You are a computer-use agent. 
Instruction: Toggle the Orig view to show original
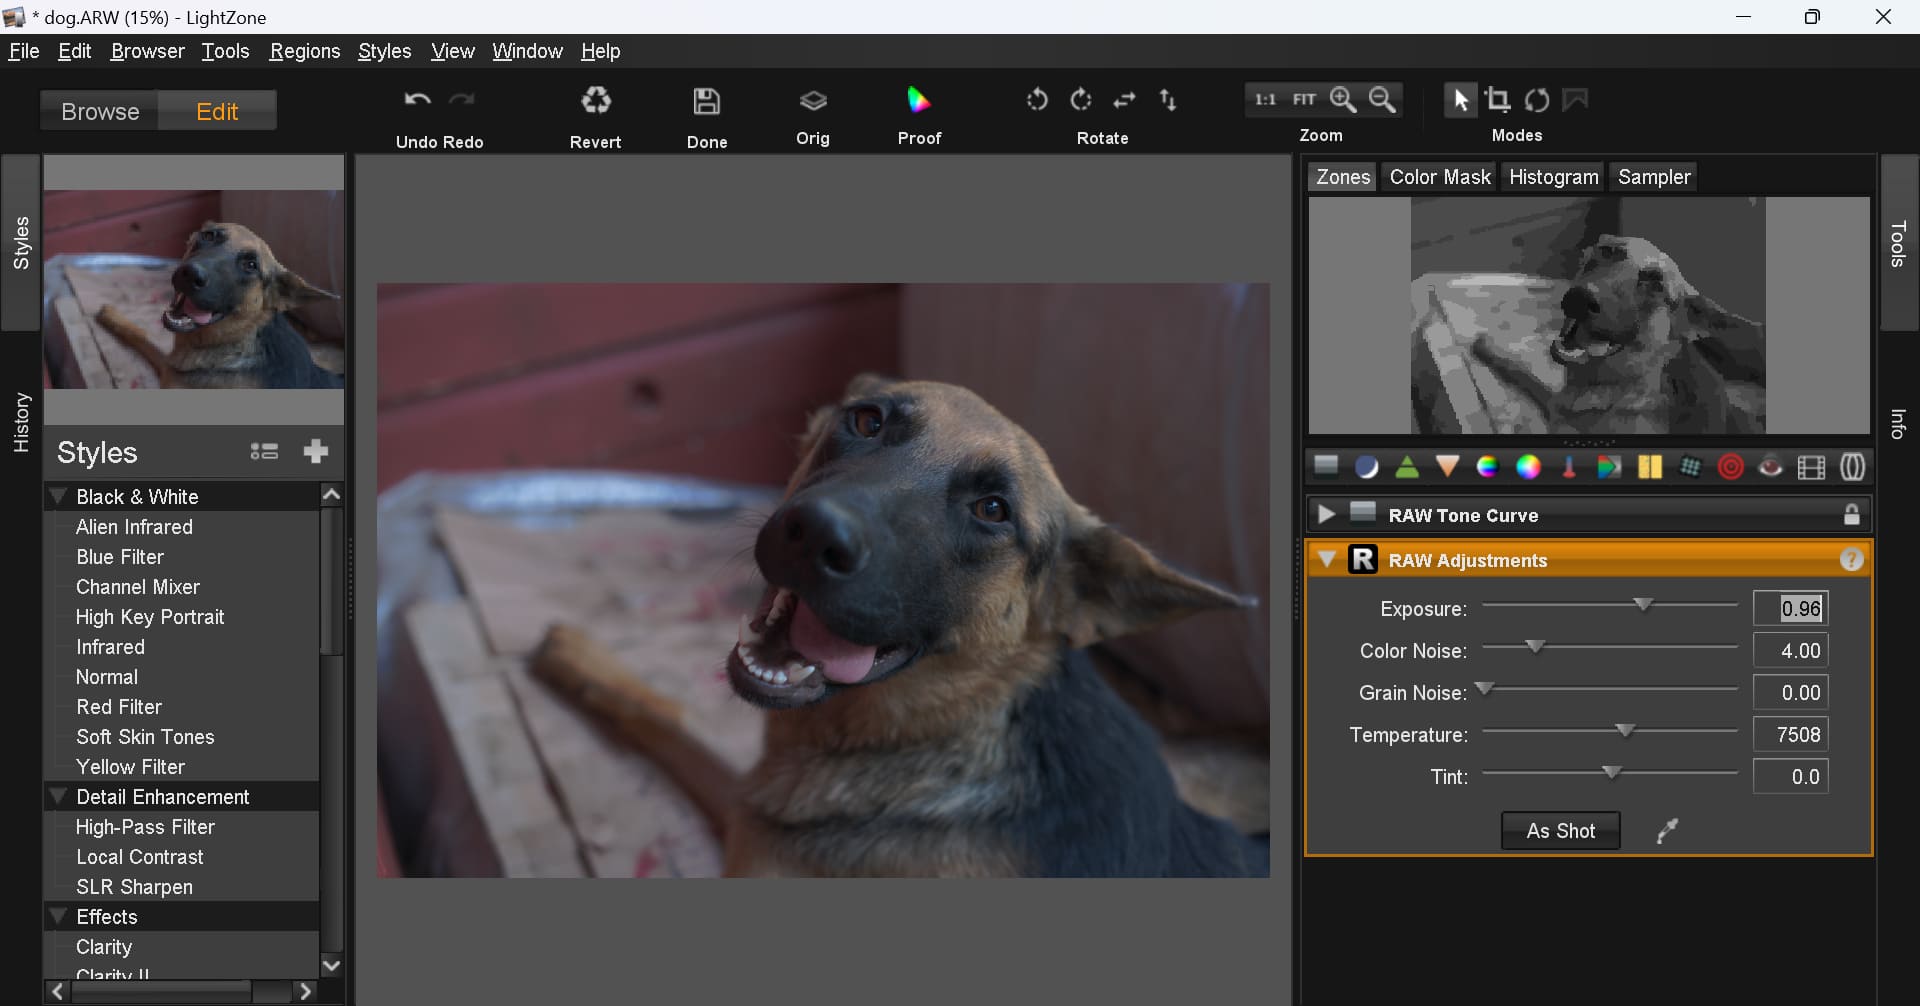click(x=812, y=101)
